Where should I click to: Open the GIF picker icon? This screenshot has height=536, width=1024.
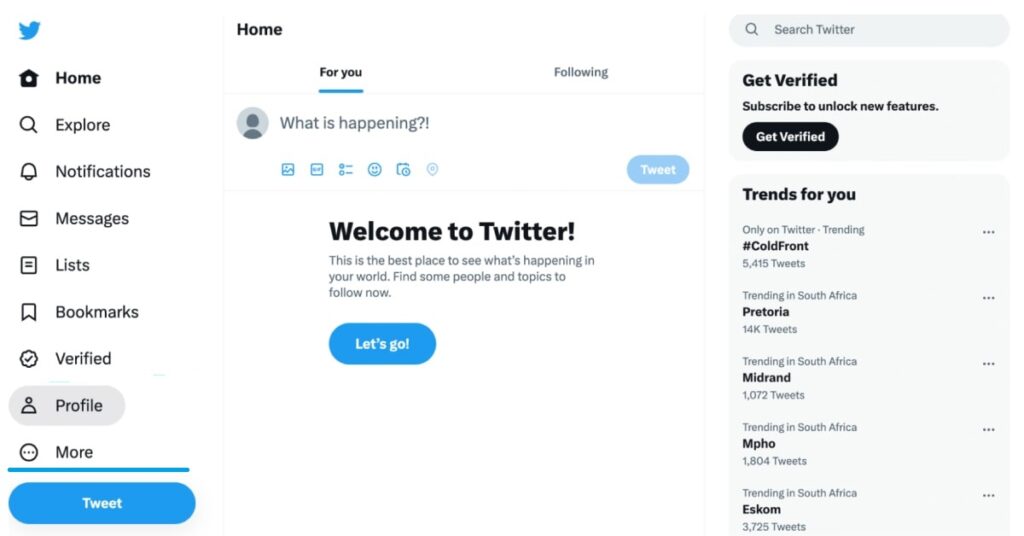pos(317,170)
